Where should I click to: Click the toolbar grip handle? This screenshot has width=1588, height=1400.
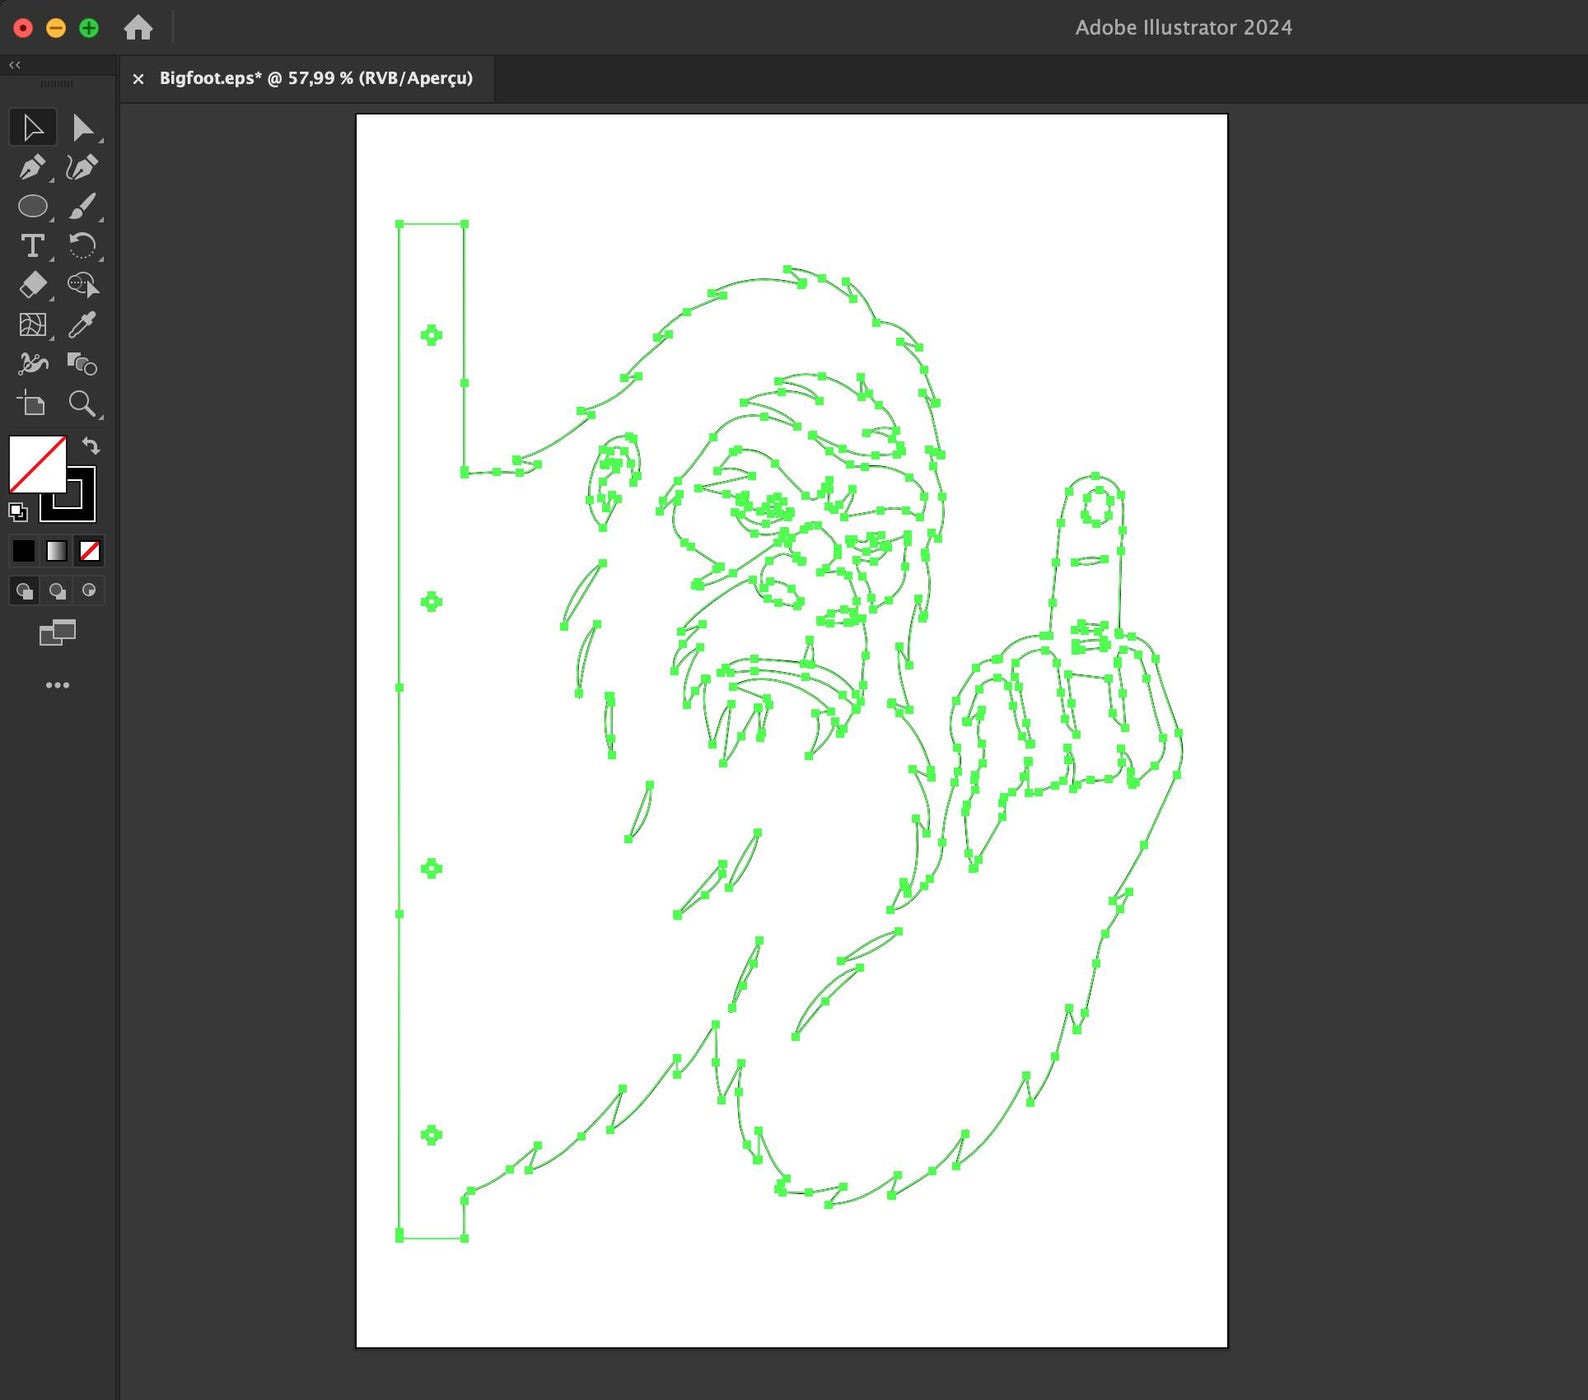[x=56, y=84]
